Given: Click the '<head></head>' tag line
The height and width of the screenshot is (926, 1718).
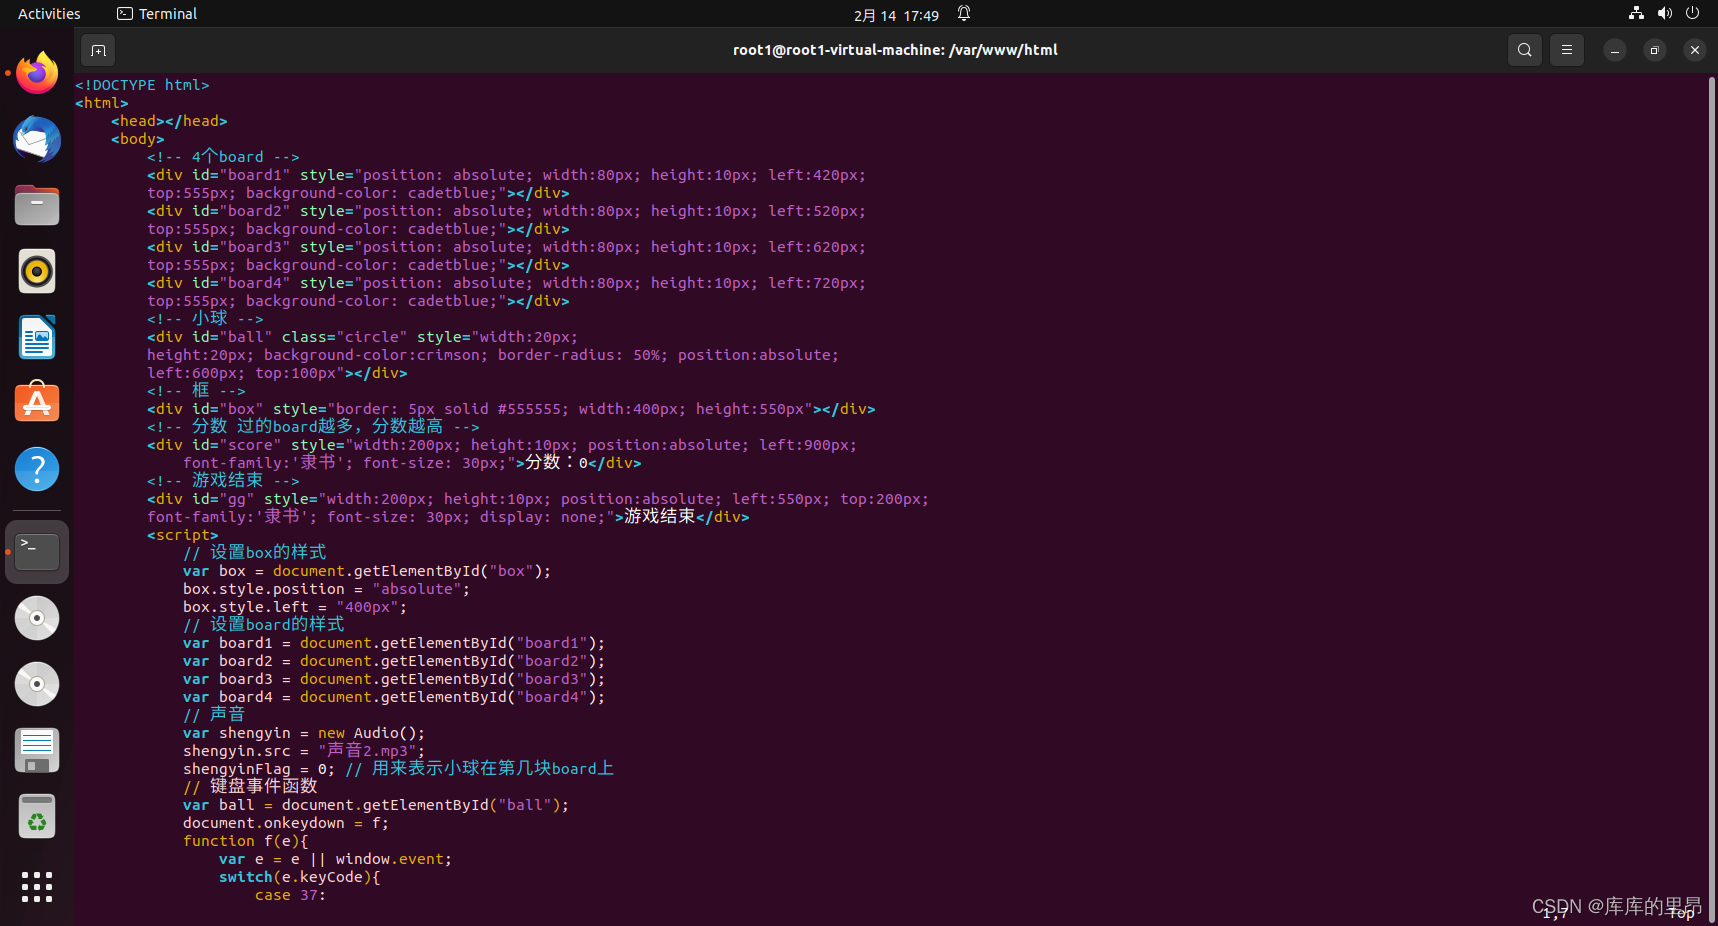Looking at the screenshot, I should point(169,121).
